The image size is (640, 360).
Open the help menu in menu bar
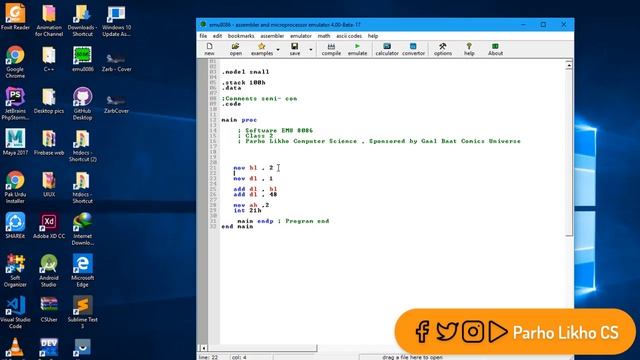373,36
